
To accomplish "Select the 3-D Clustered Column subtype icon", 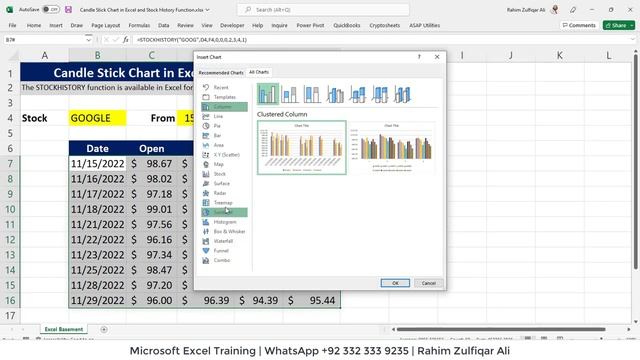I will pos(335,94).
